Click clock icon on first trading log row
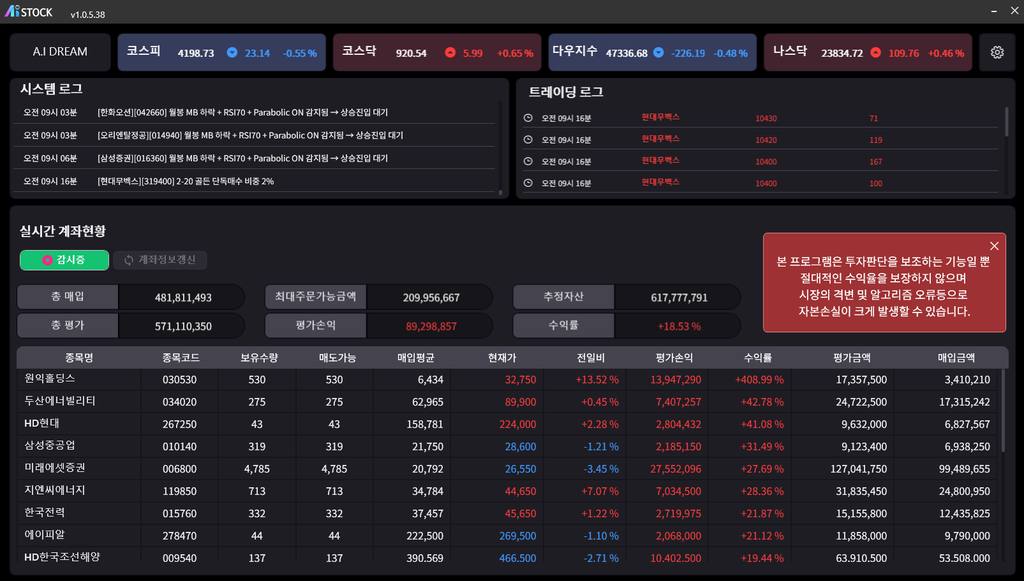Screen dimensions: 1024x581 tap(528, 118)
